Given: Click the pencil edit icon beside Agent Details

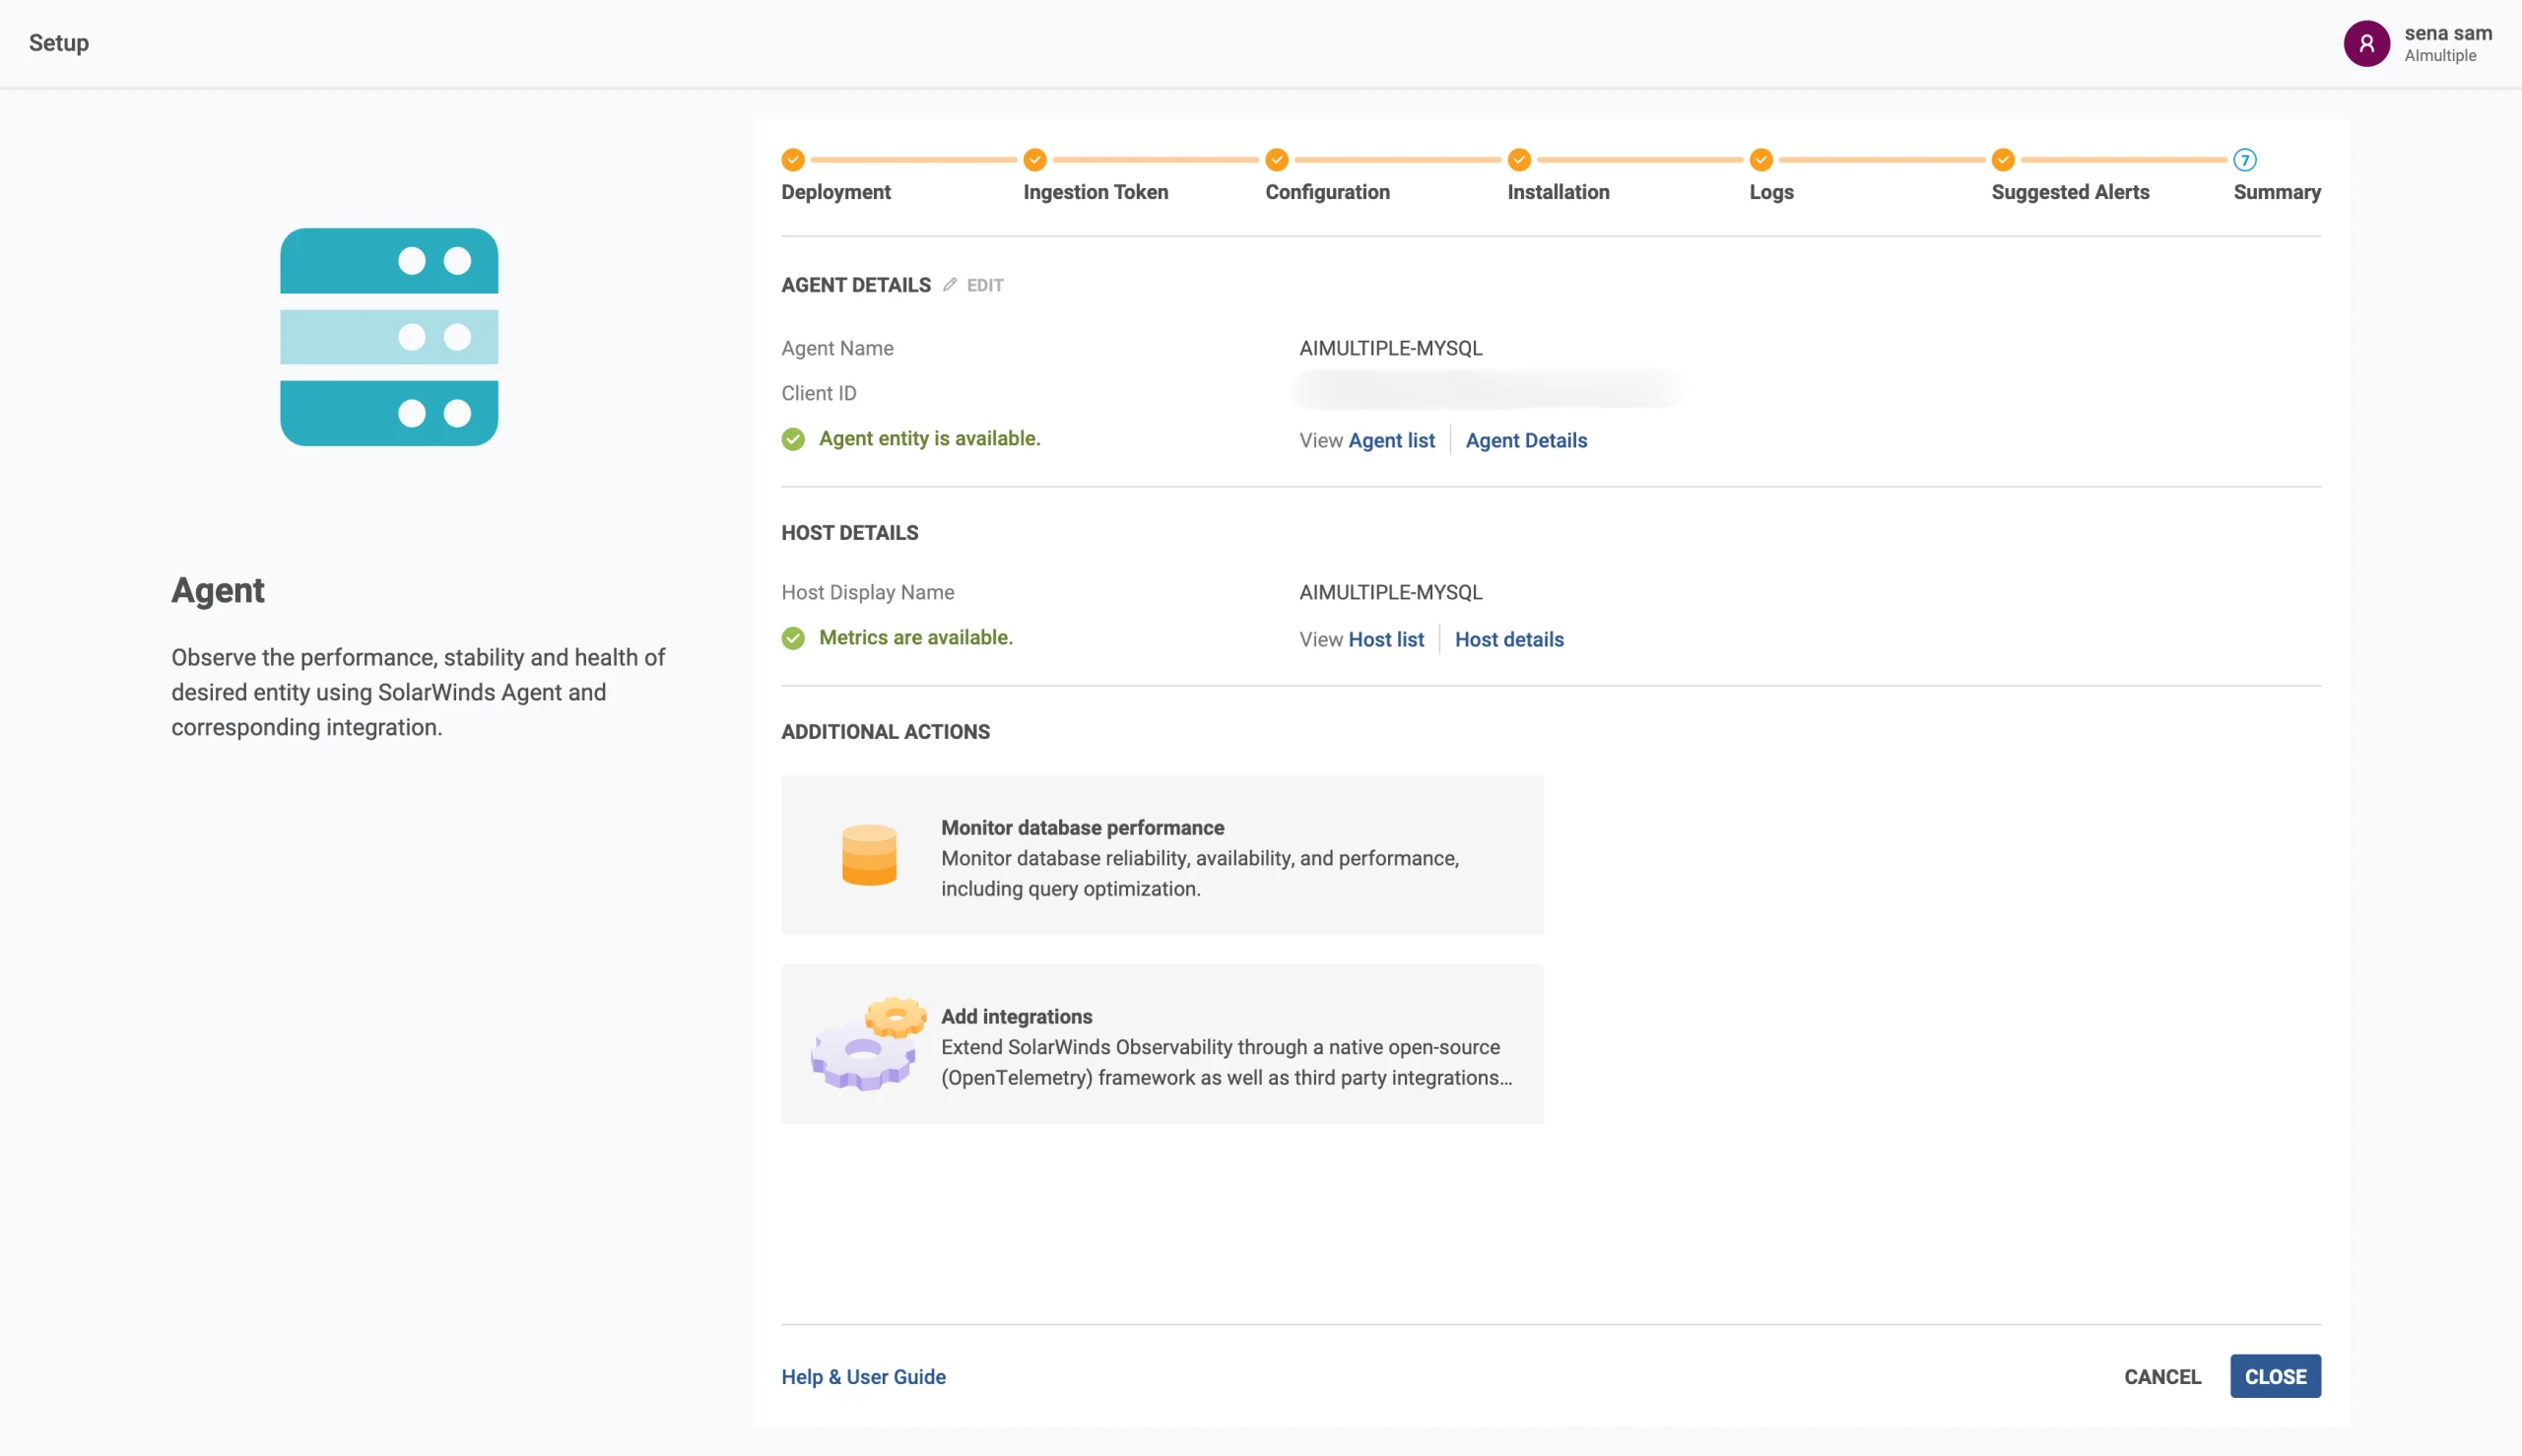Looking at the screenshot, I should (950, 285).
